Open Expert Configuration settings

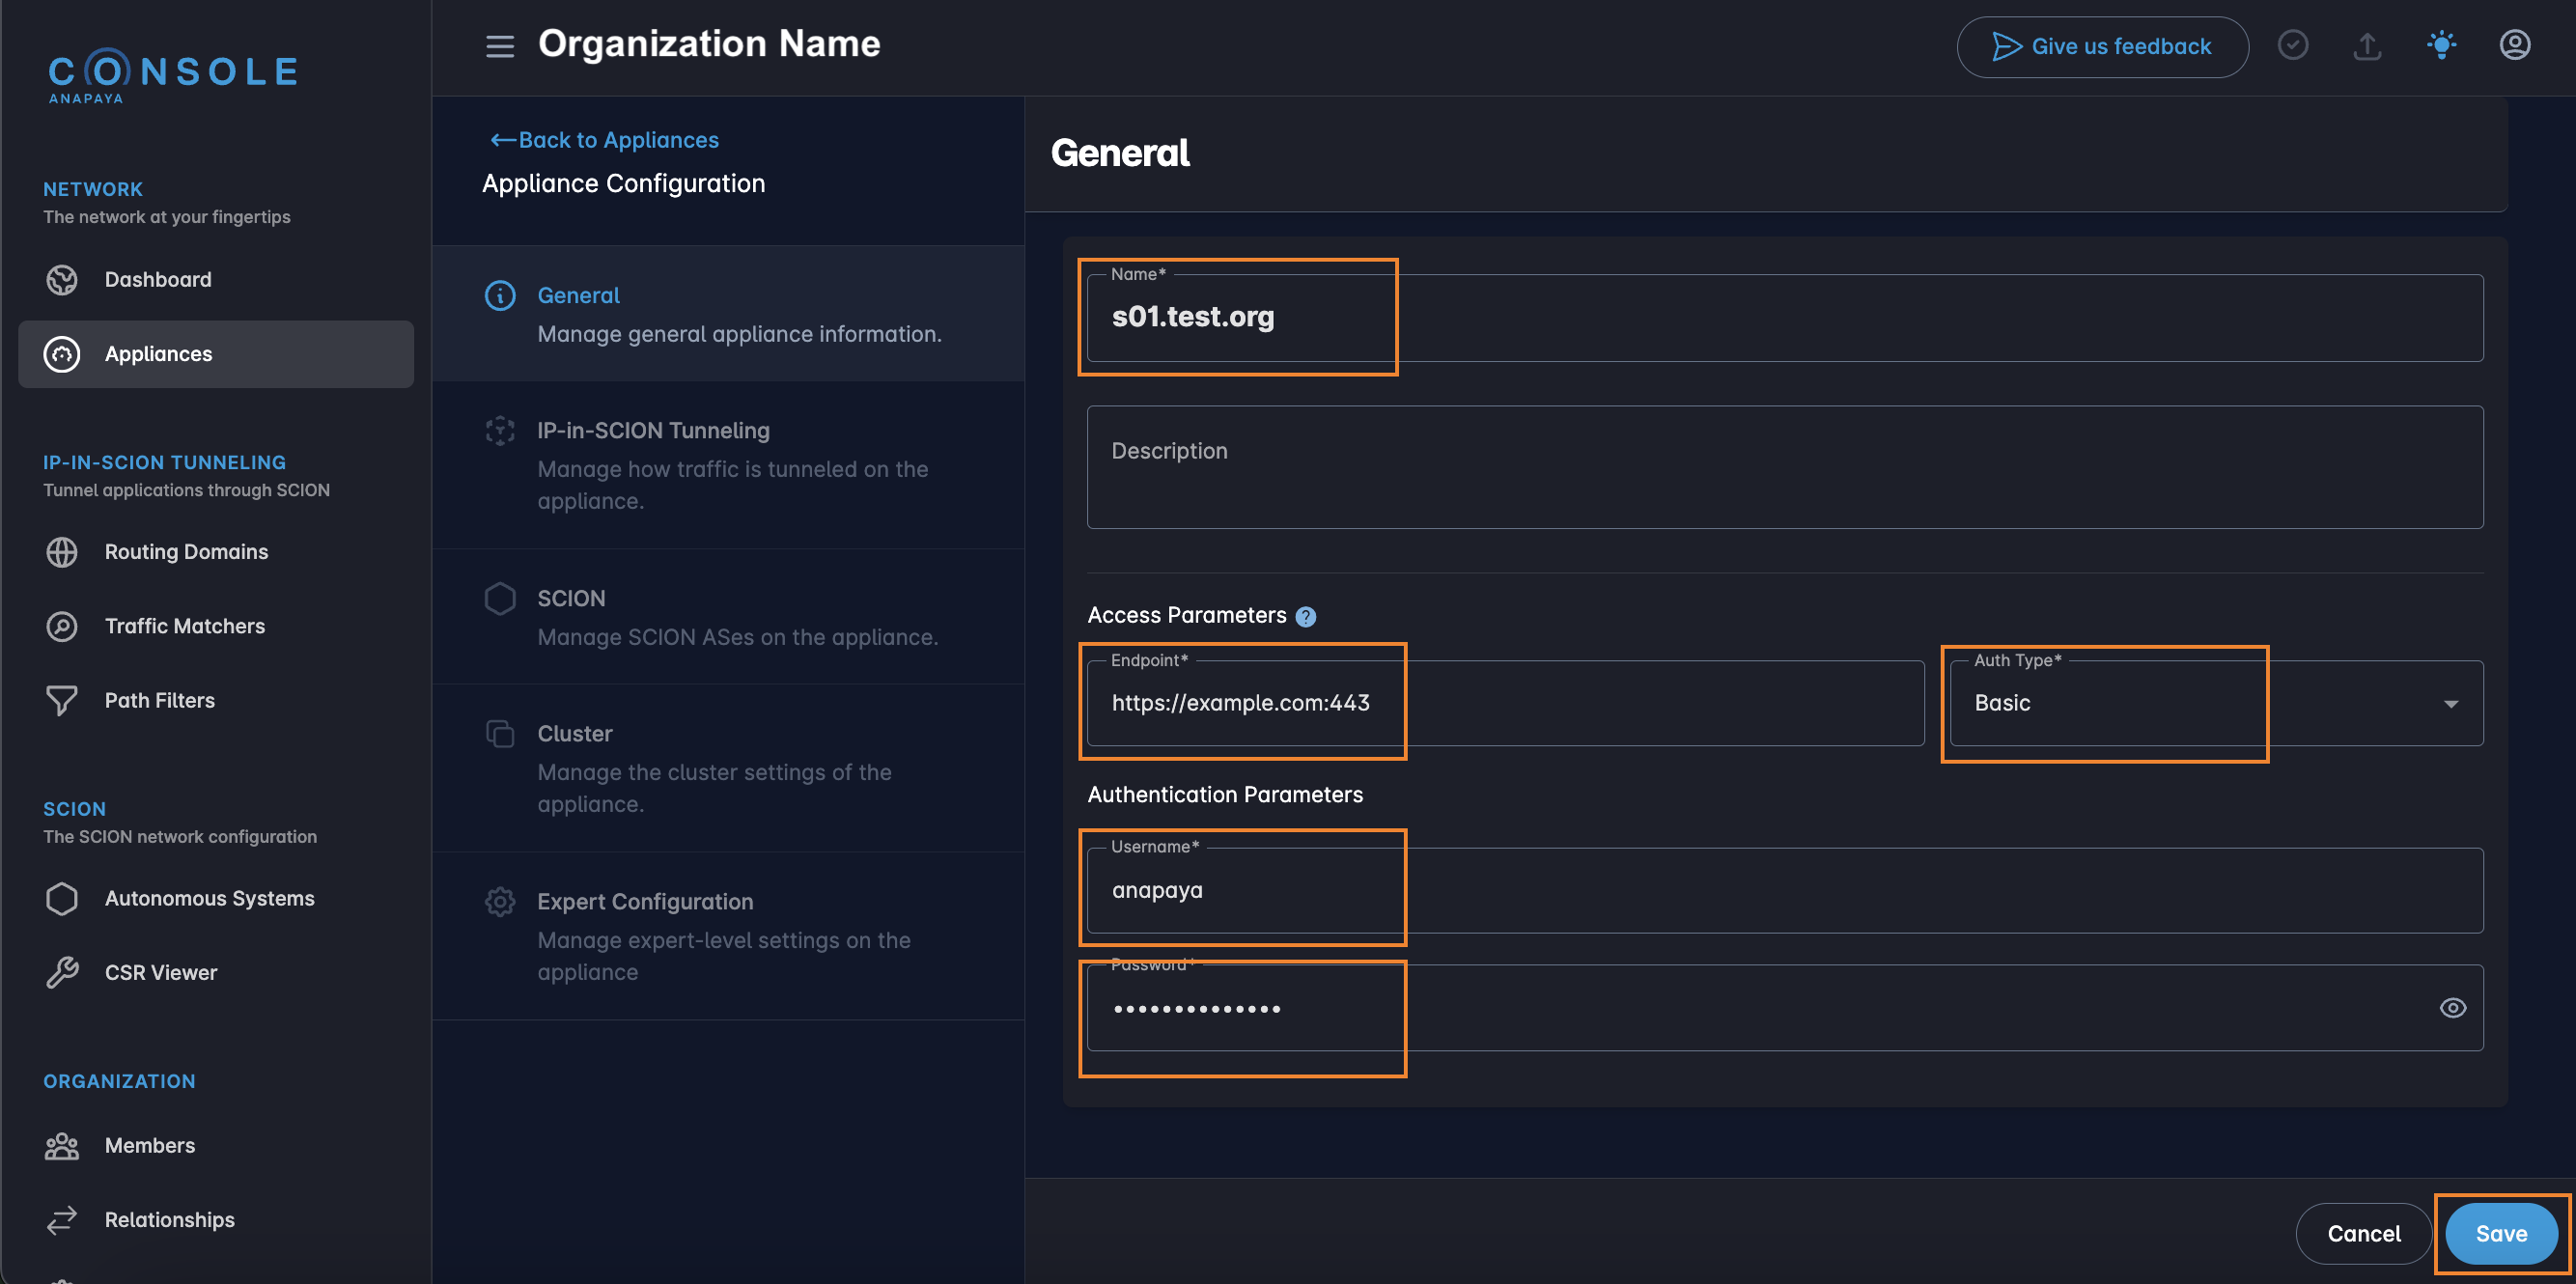pos(645,901)
